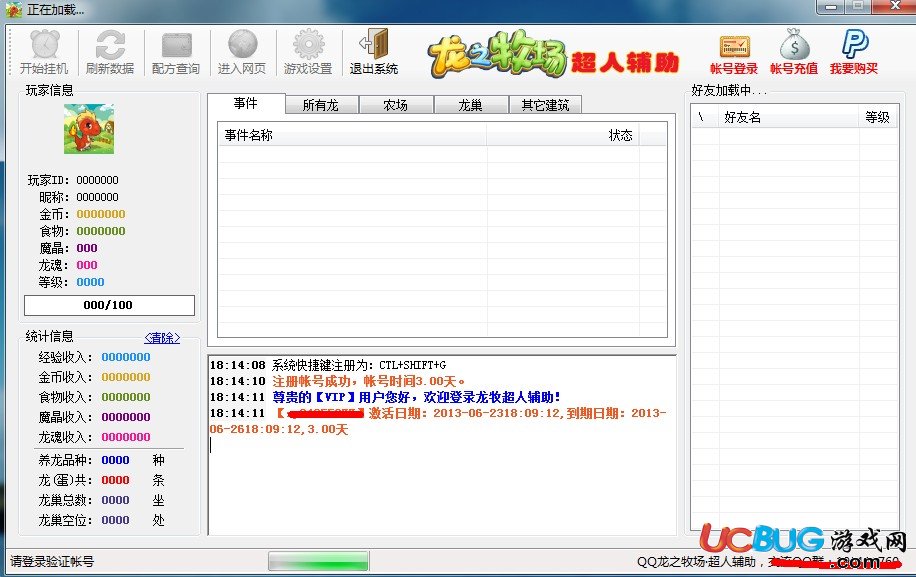
Task: Click the 好友加载中 panel title
Action: [728, 91]
